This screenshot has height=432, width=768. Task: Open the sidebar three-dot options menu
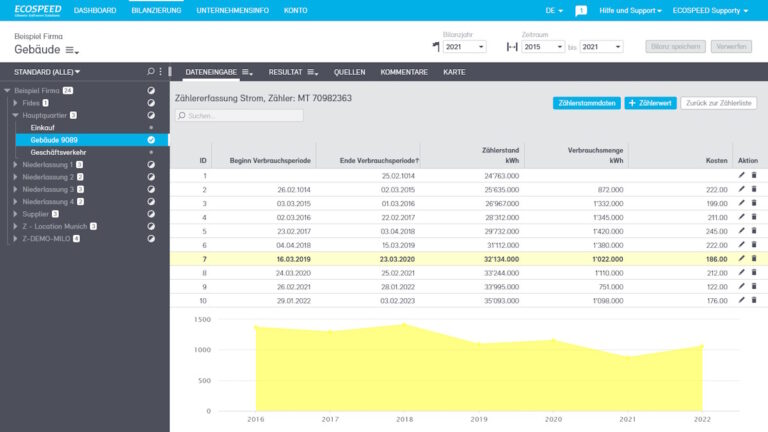(x=162, y=72)
